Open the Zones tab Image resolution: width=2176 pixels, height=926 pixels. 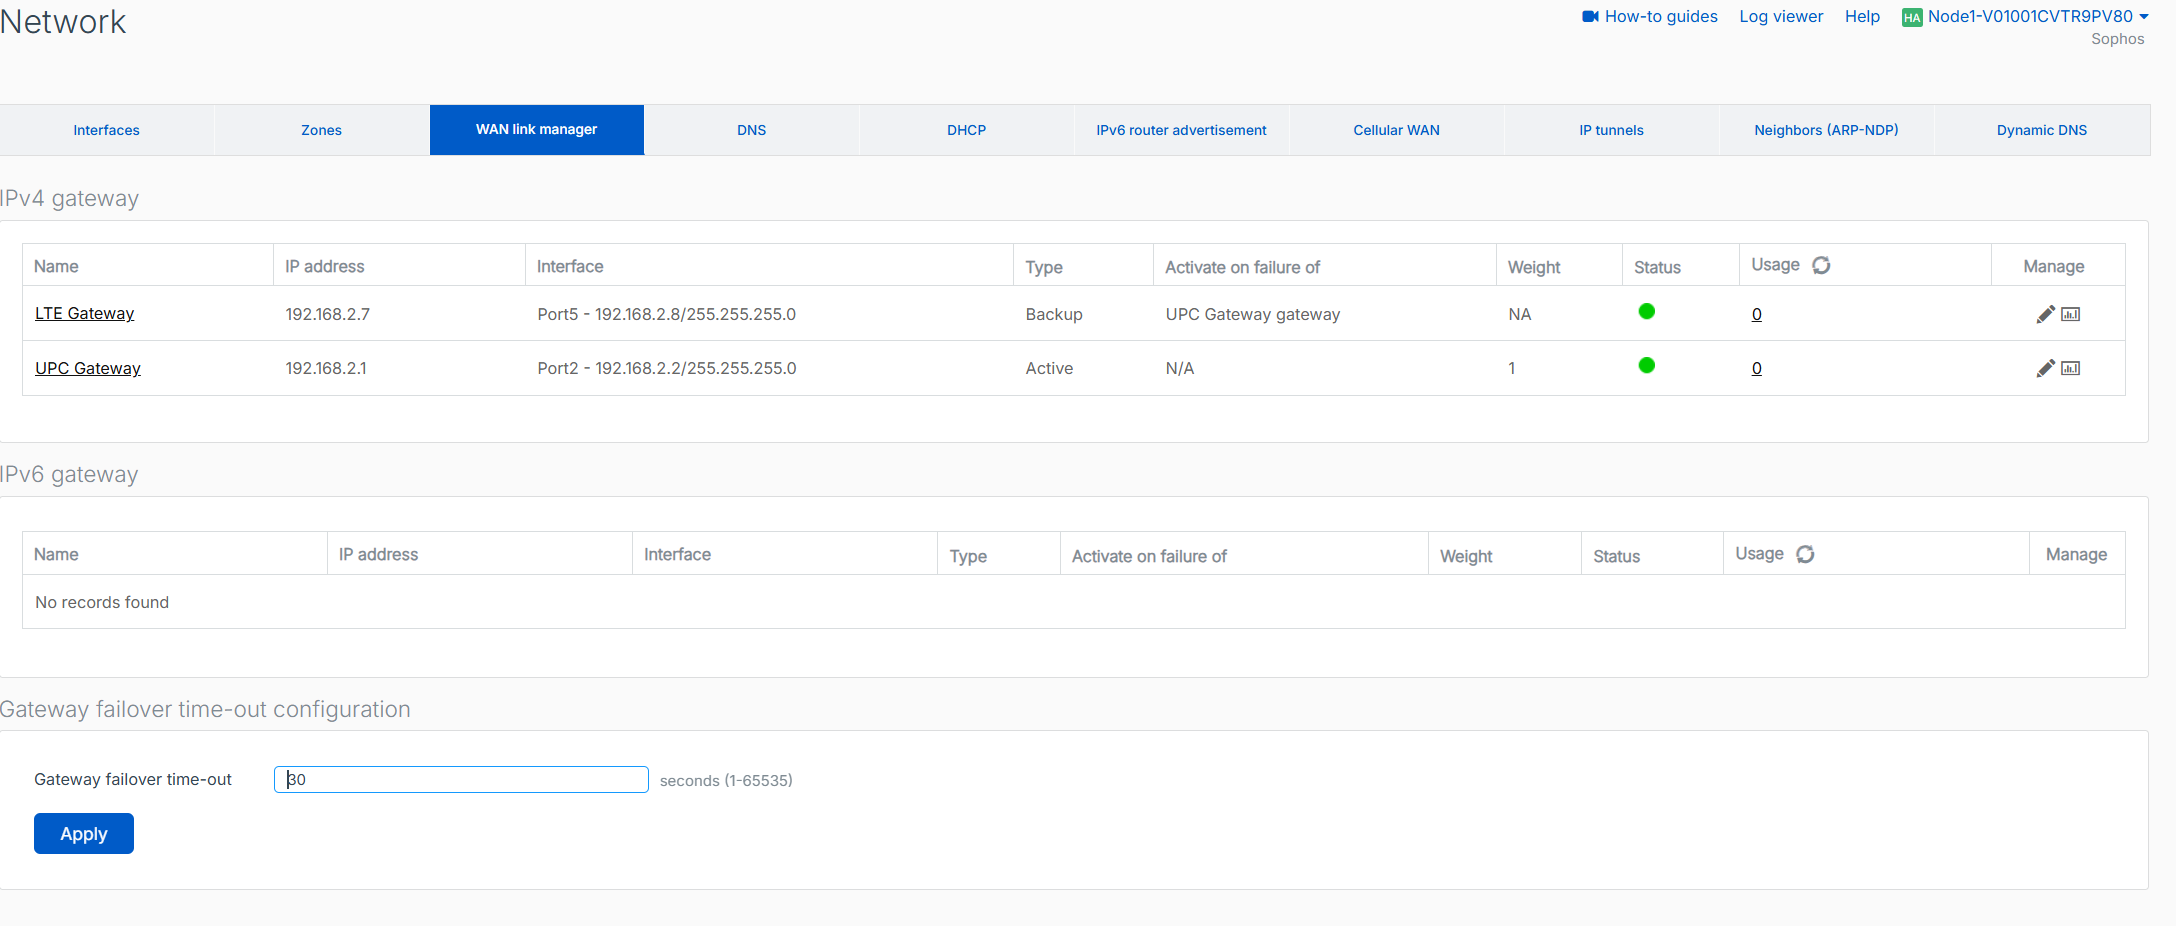click(x=321, y=130)
